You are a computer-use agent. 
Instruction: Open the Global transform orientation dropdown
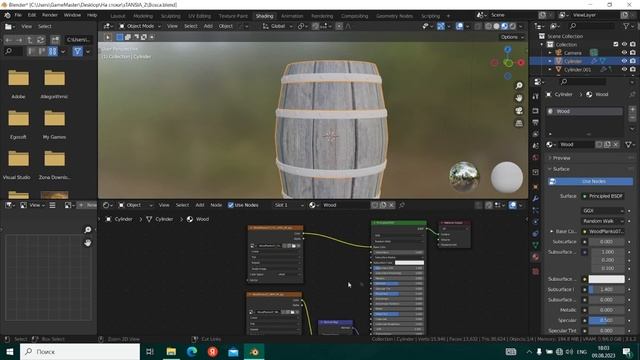tap(277, 26)
